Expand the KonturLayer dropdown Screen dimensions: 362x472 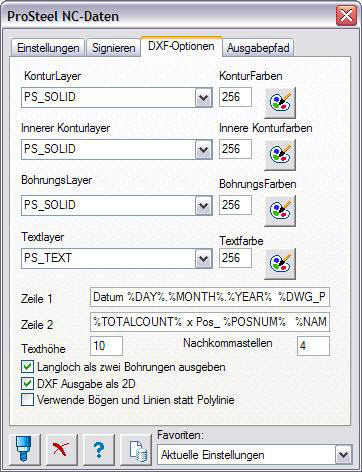pos(203,98)
